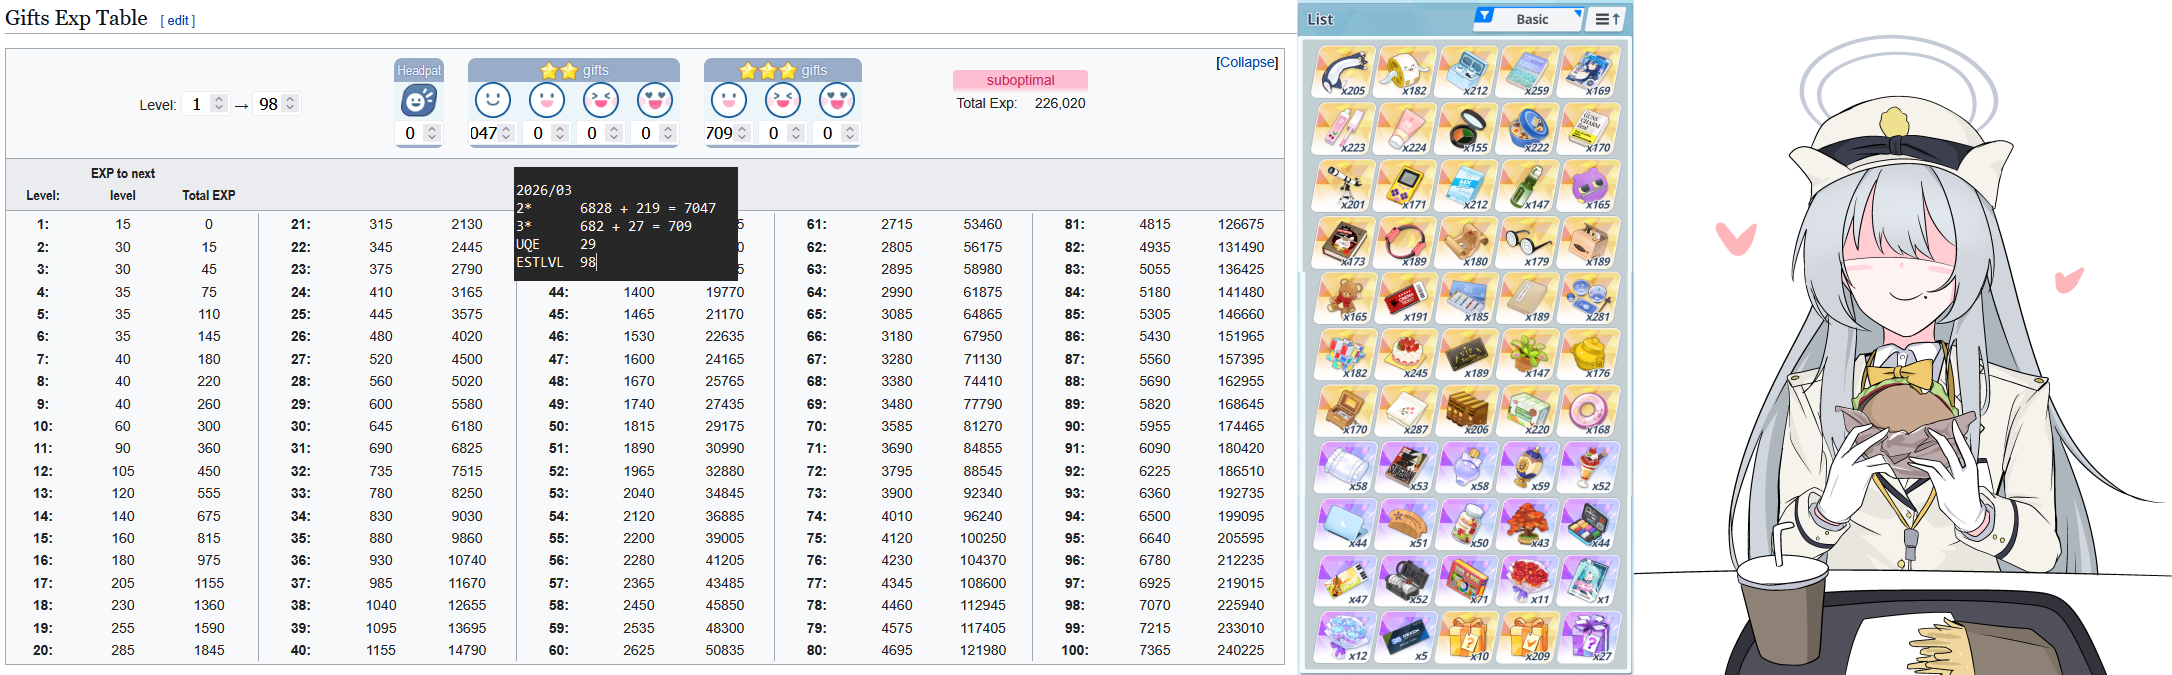The width and height of the screenshot is (2172, 675).
Task: Select the green soda bottle gift x147
Action: point(1529,185)
